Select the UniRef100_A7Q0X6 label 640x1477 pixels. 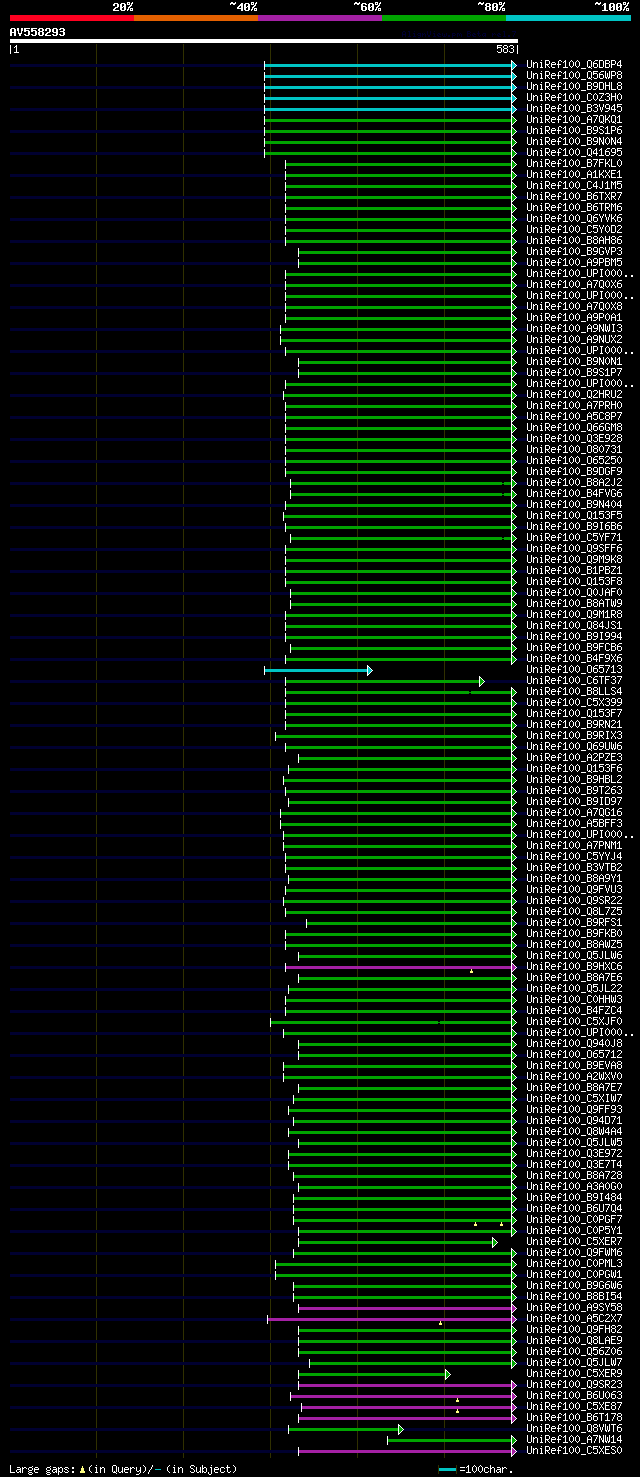pyautogui.click(x=574, y=284)
